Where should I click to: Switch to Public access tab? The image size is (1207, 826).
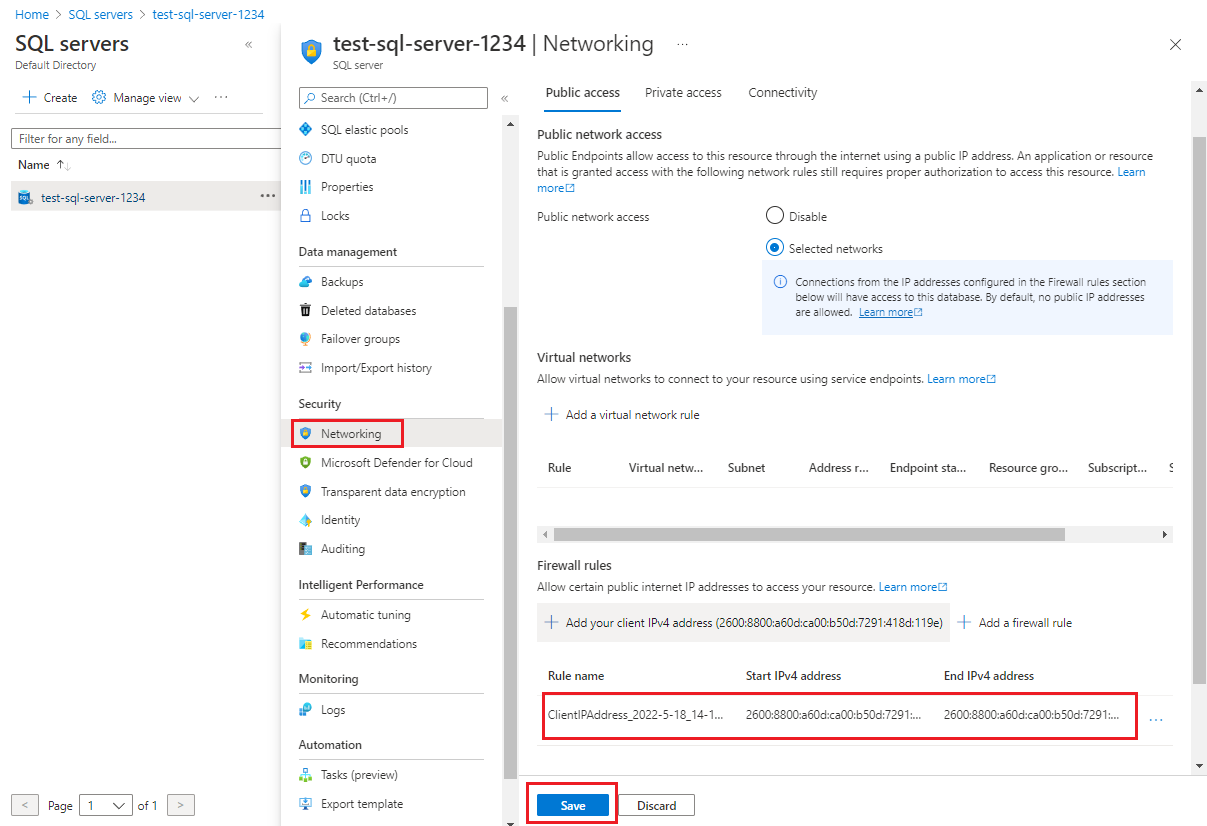tap(583, 93)
